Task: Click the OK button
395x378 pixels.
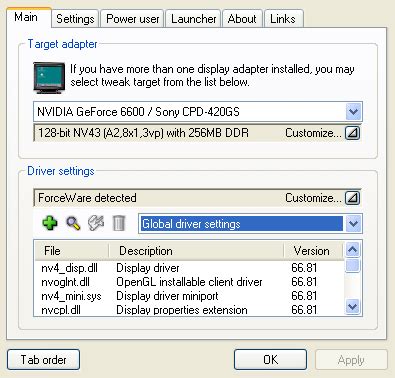Action: click(x=270, y=360)
